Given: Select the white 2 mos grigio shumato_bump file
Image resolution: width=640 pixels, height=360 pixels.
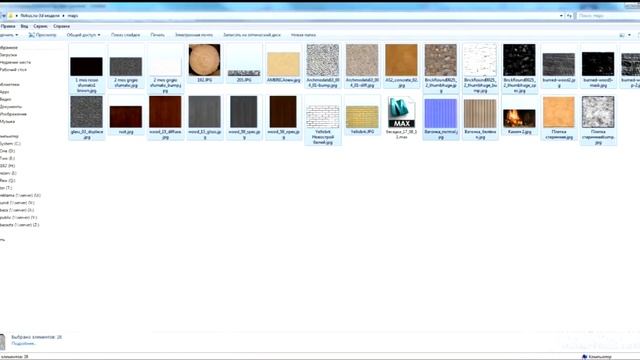Looking at the screenshot, I should pyautogui.click(x=165, y=66).
